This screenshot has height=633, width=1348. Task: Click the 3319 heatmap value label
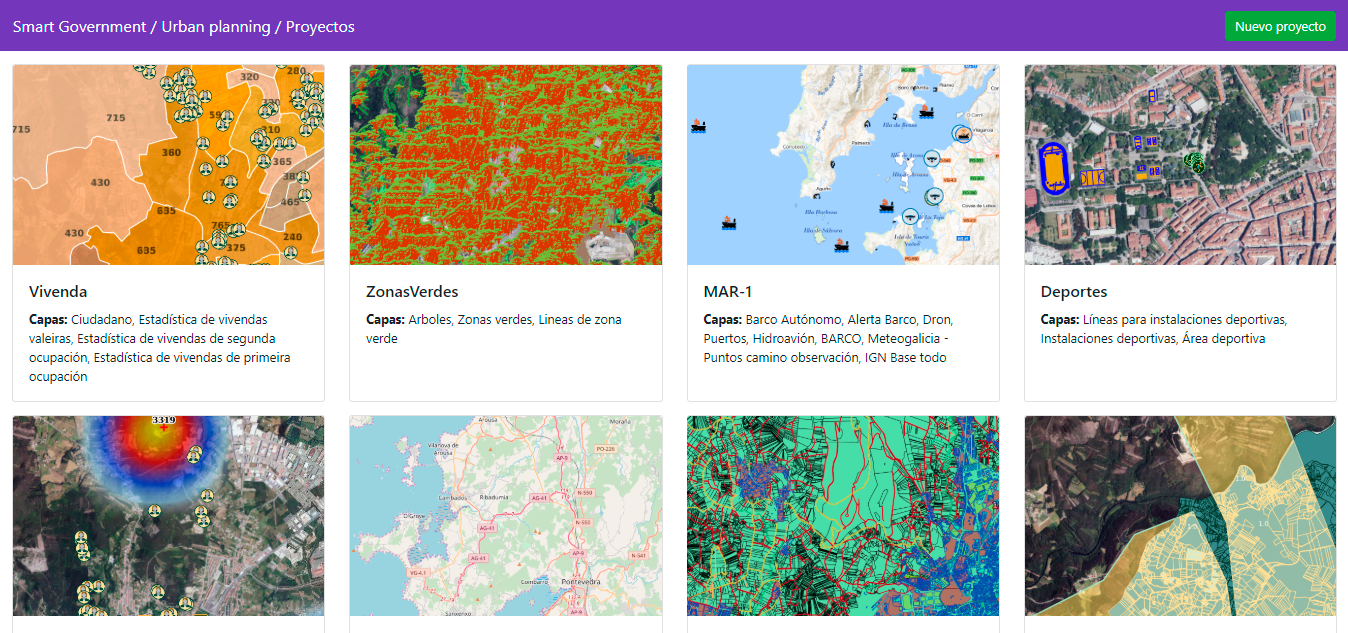click(163, 420)
